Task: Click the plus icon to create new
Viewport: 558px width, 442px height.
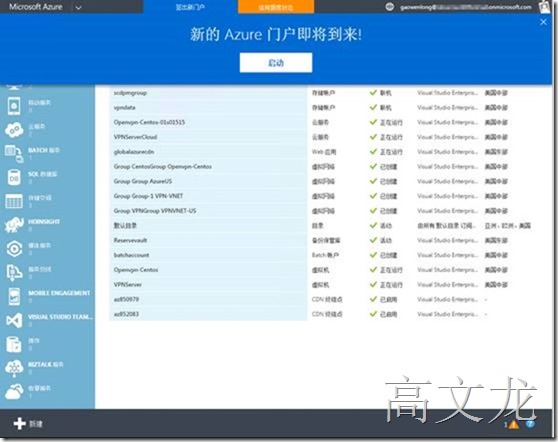Action: pos(19,423)
